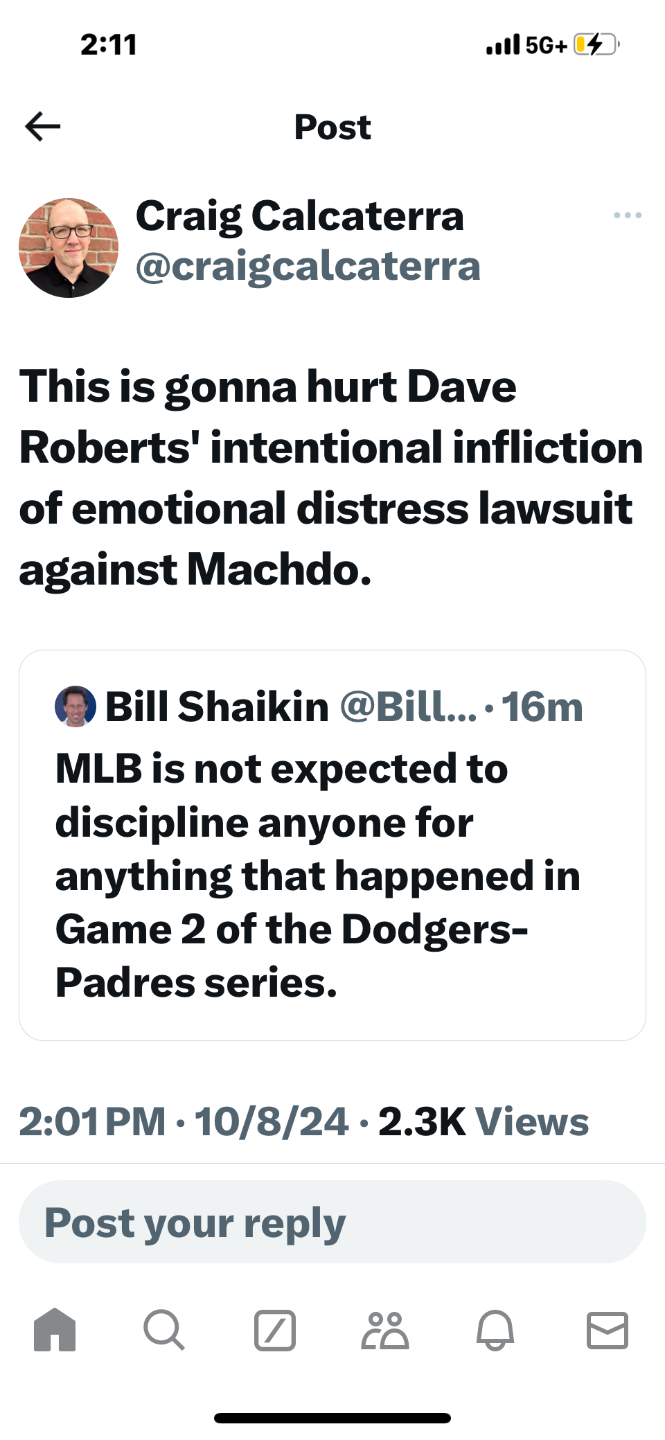
Task: Tap the main post text
Action: click(x=330, y=478)
